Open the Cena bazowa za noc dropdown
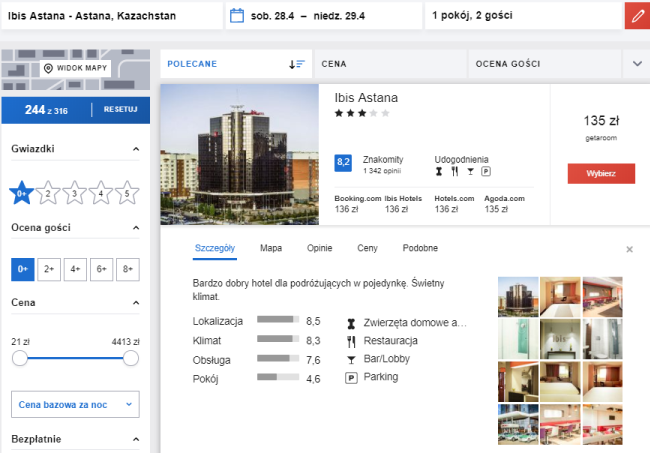650x453 pixels. 75,405
